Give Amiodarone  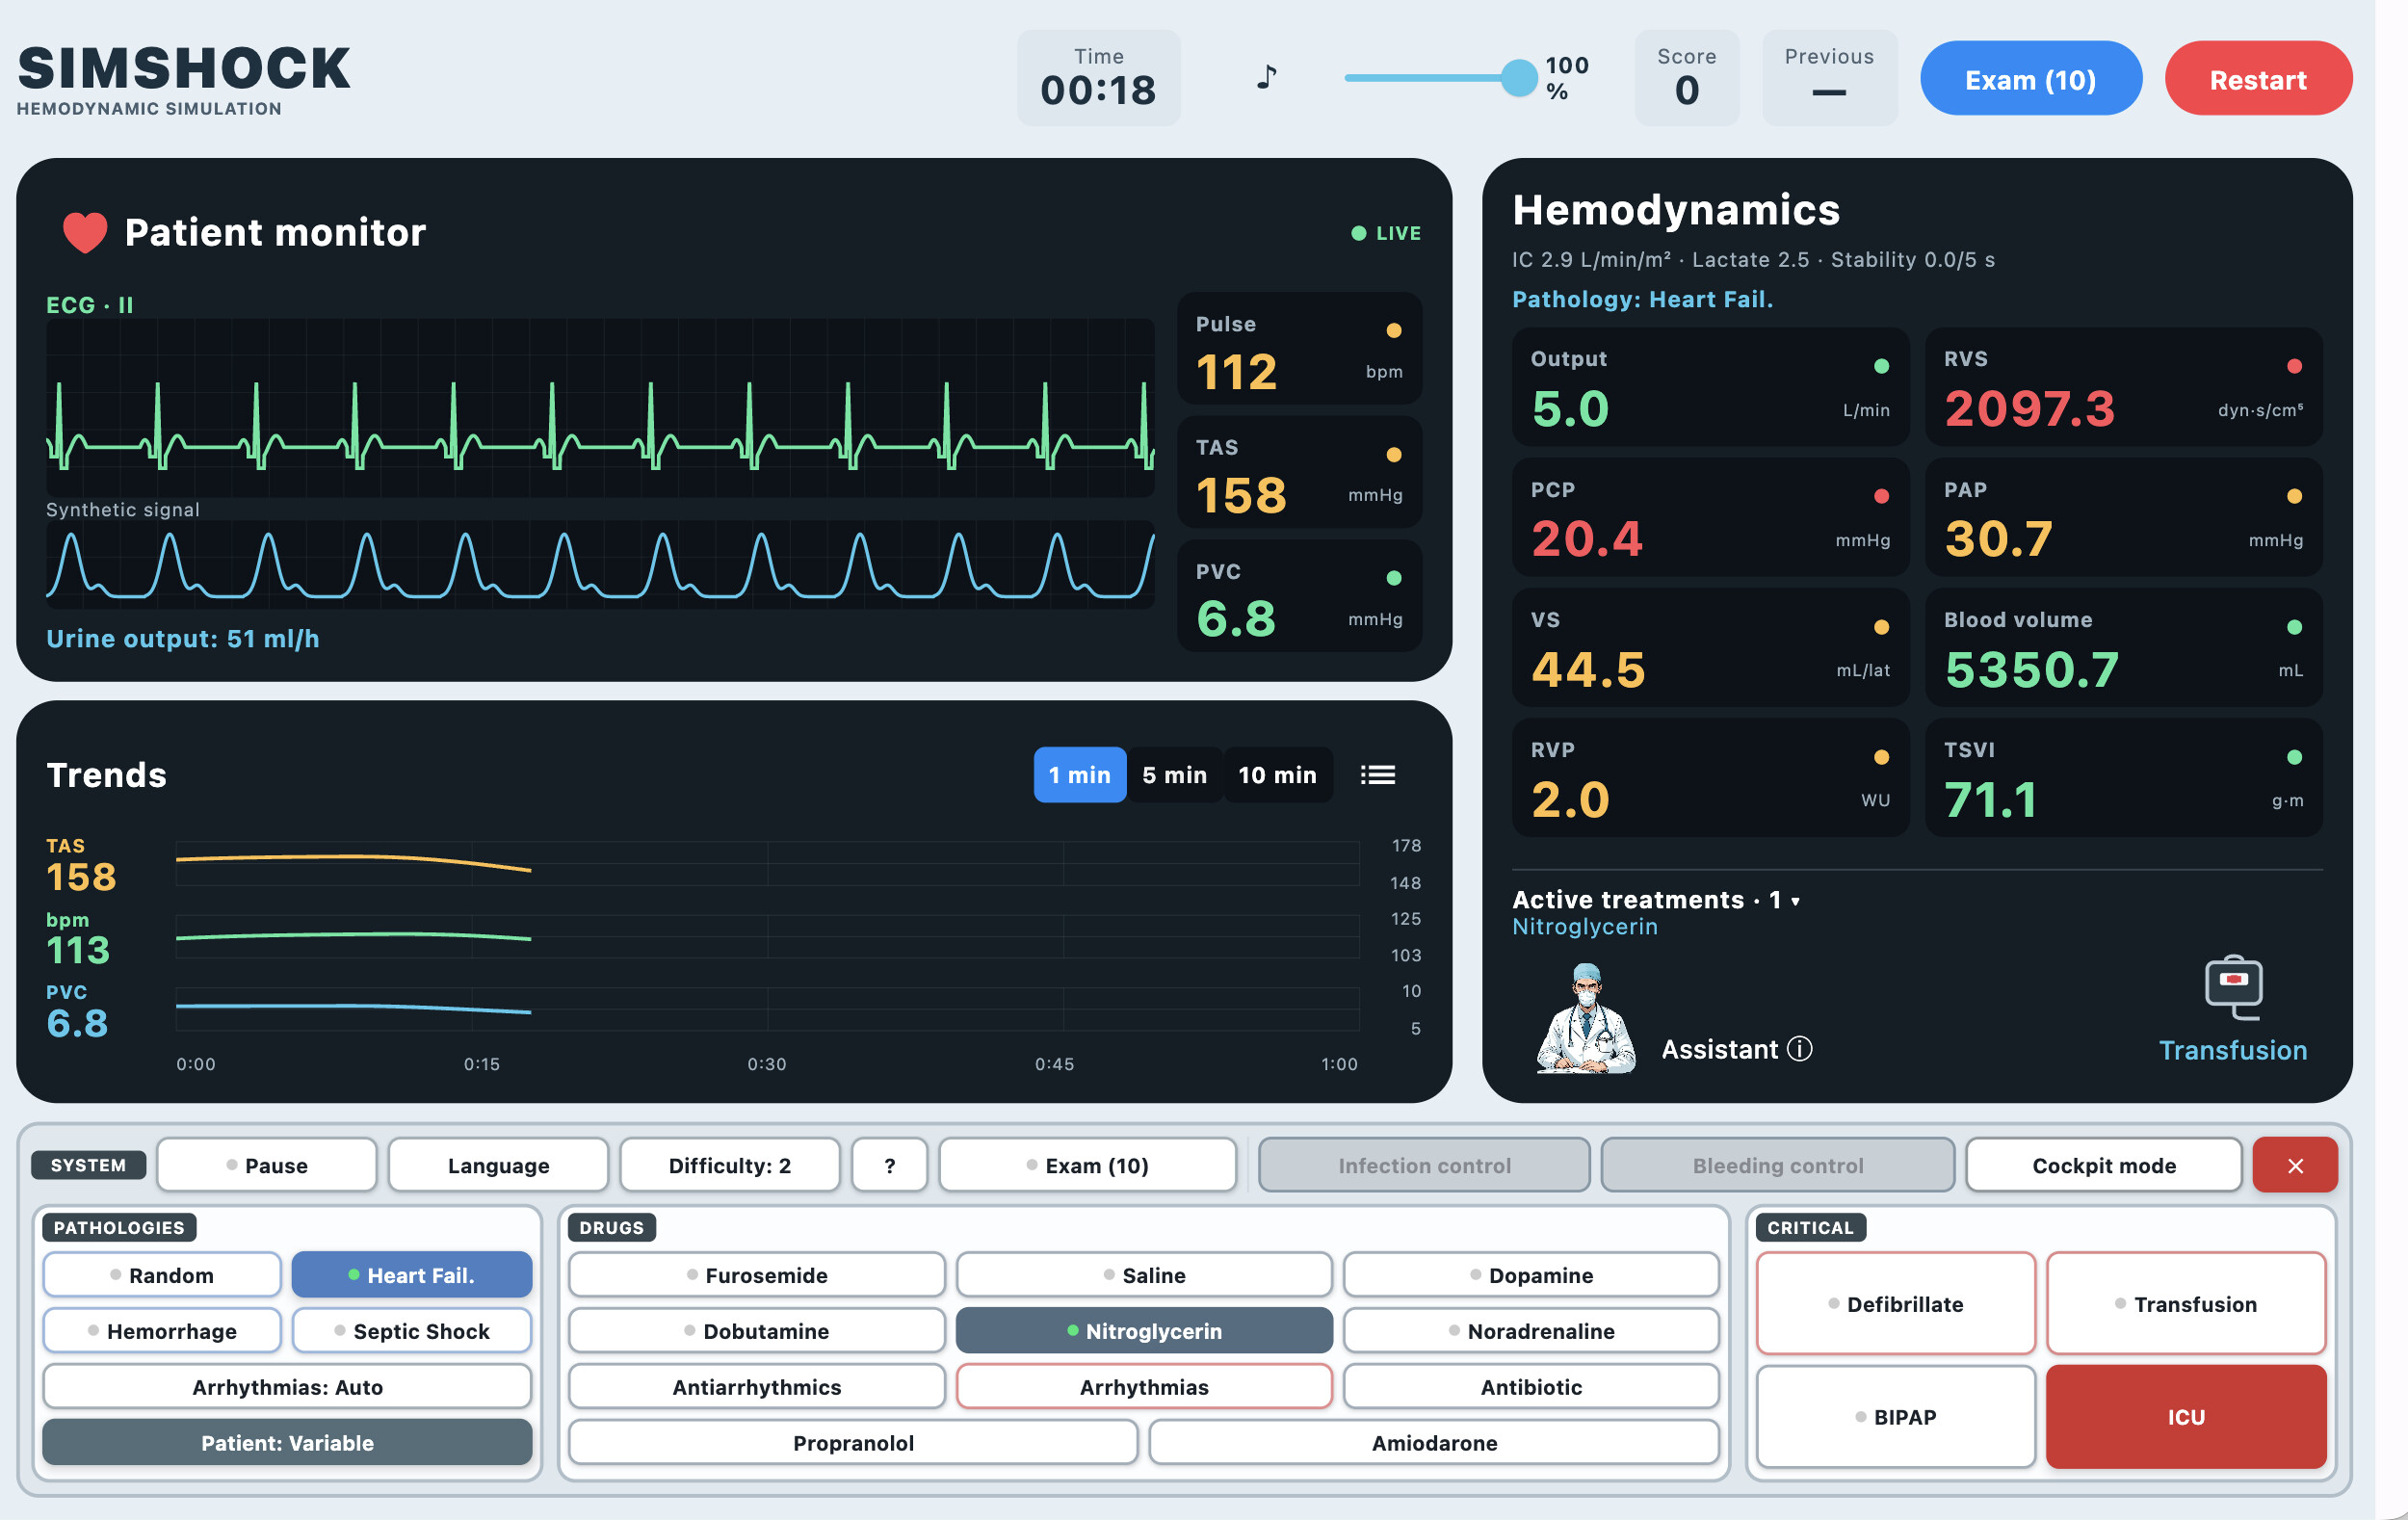(x=1434, y=1443)
